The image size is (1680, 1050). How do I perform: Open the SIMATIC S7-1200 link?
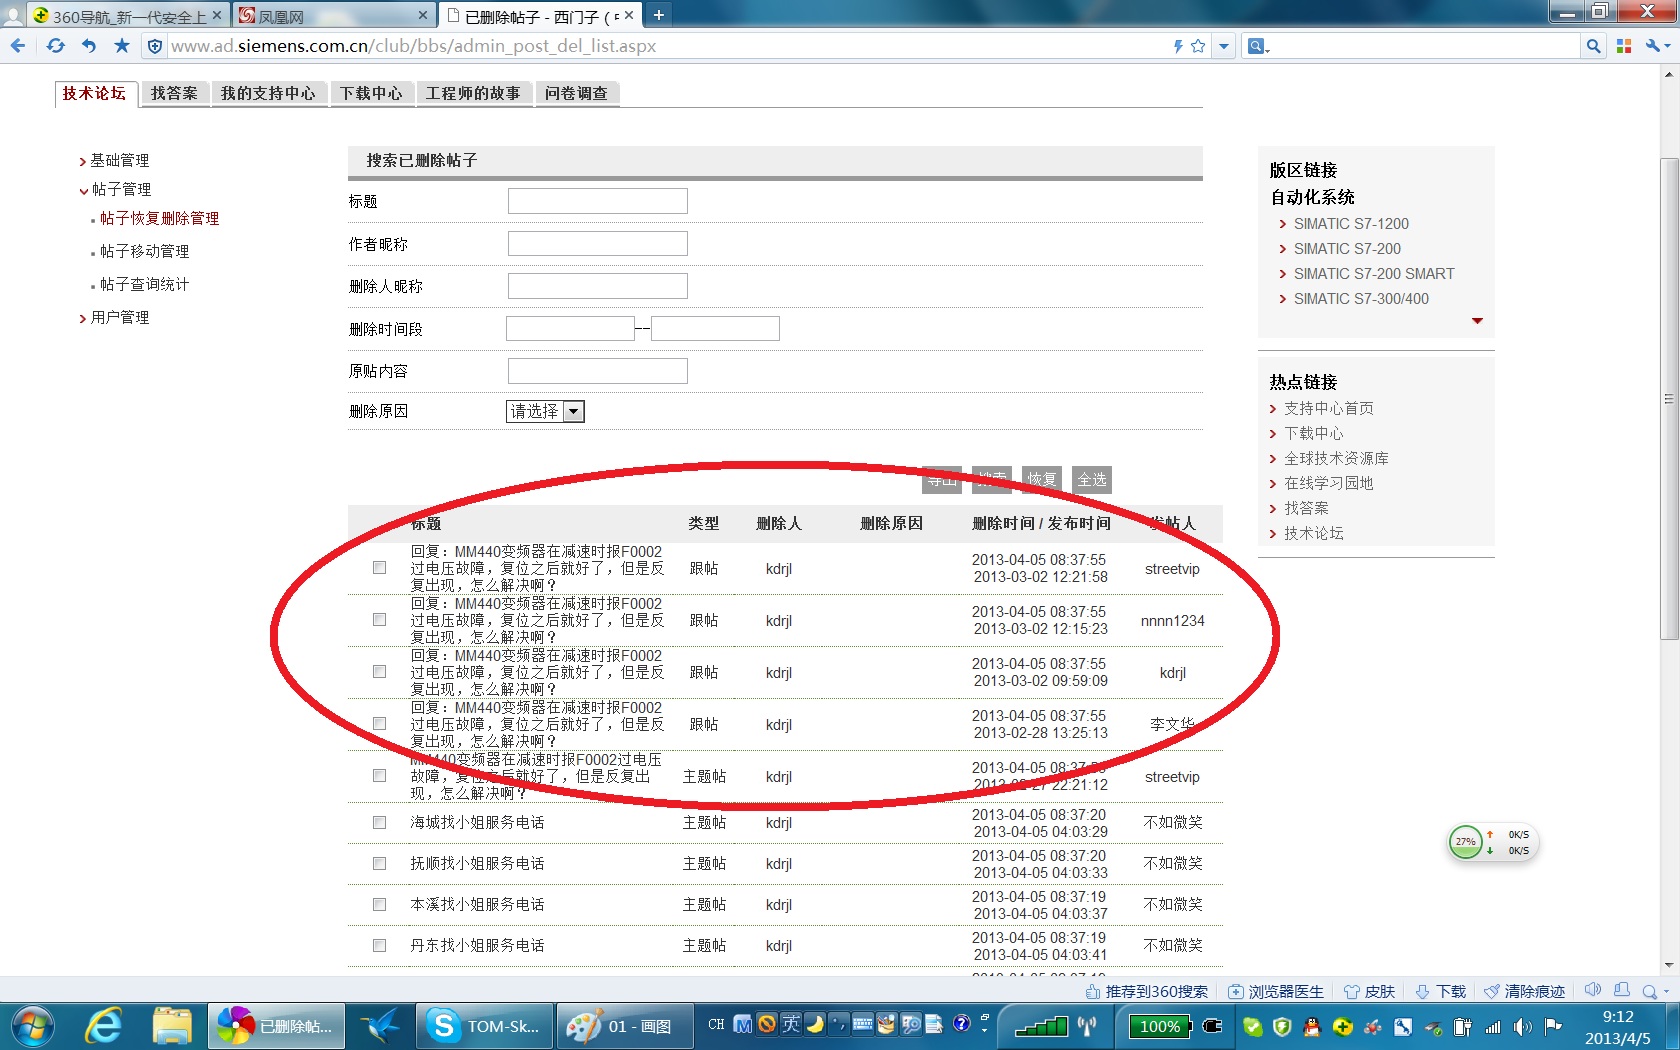click(x=1351, y=224)
